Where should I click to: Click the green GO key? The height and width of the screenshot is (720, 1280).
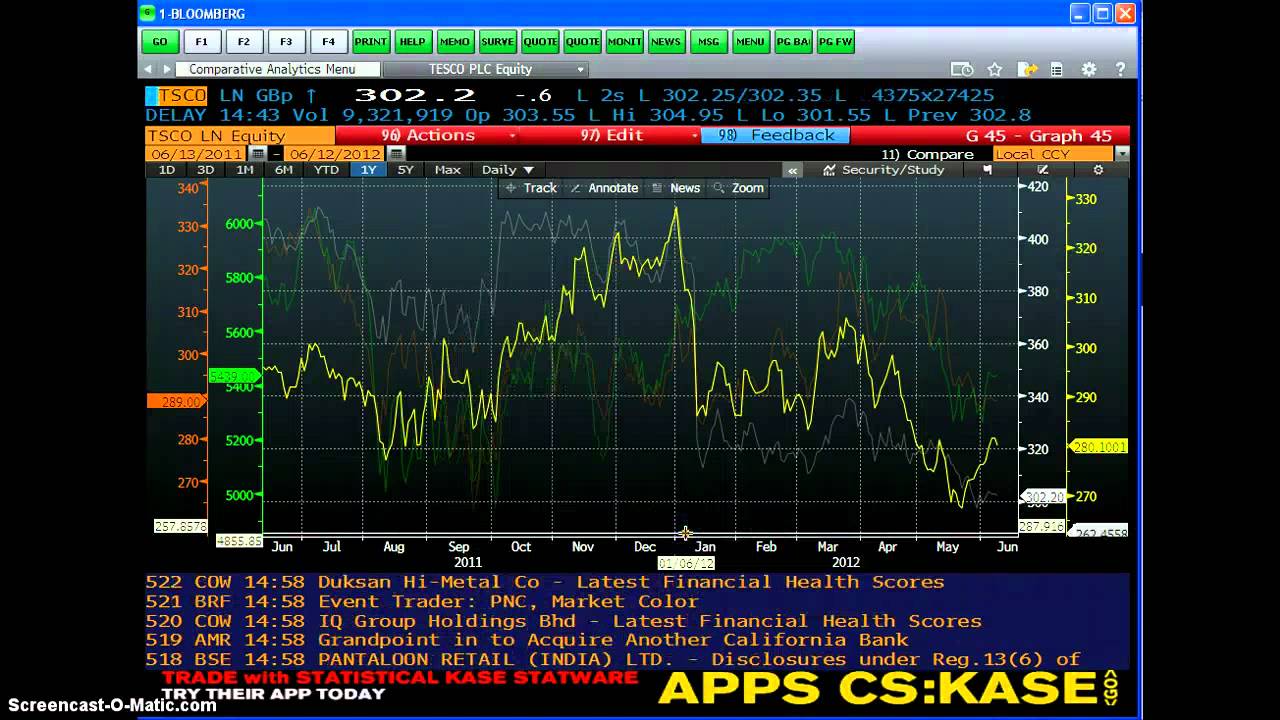(x=159, y=42)
